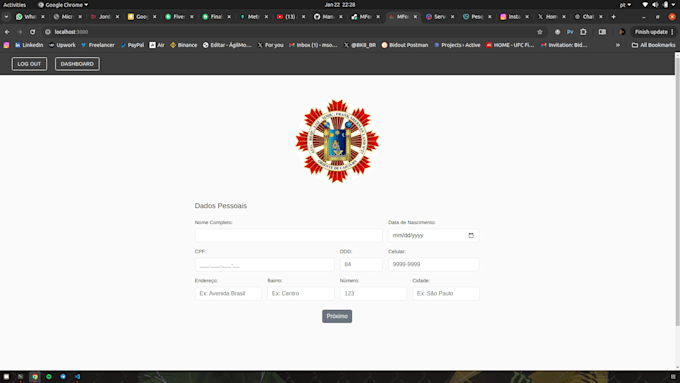680x383 pixels.
Task: Bookmark this page with the star icon
Action: [x=539, y=32]
